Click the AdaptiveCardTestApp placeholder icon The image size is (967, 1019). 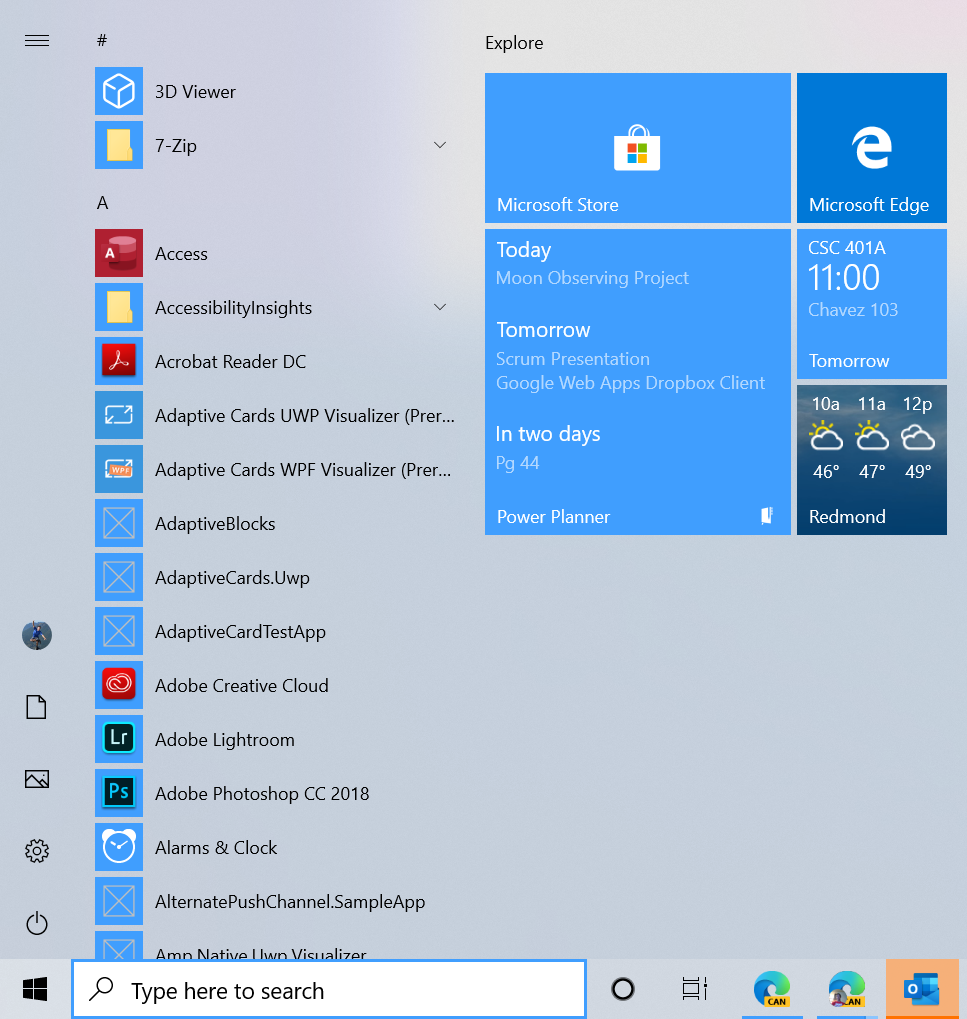tap(119, 630)
